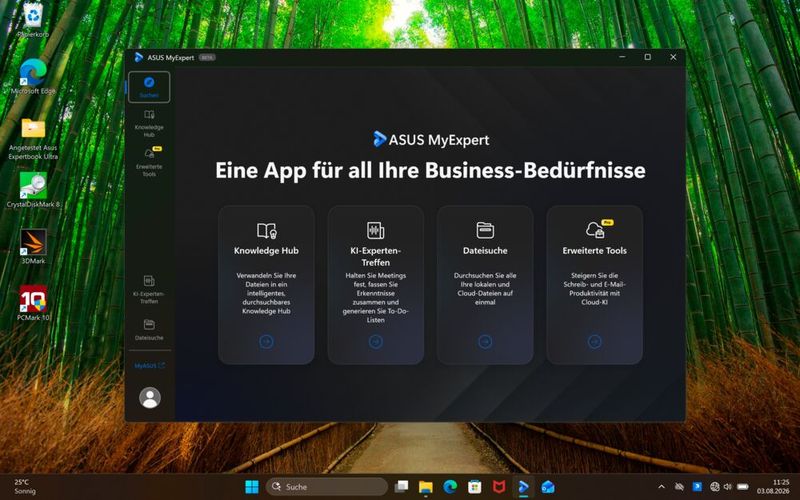Close the ASUS MyExpert window
Image resolution: width=800 pixels, height=500 pixels.
(x=673, y=57)
